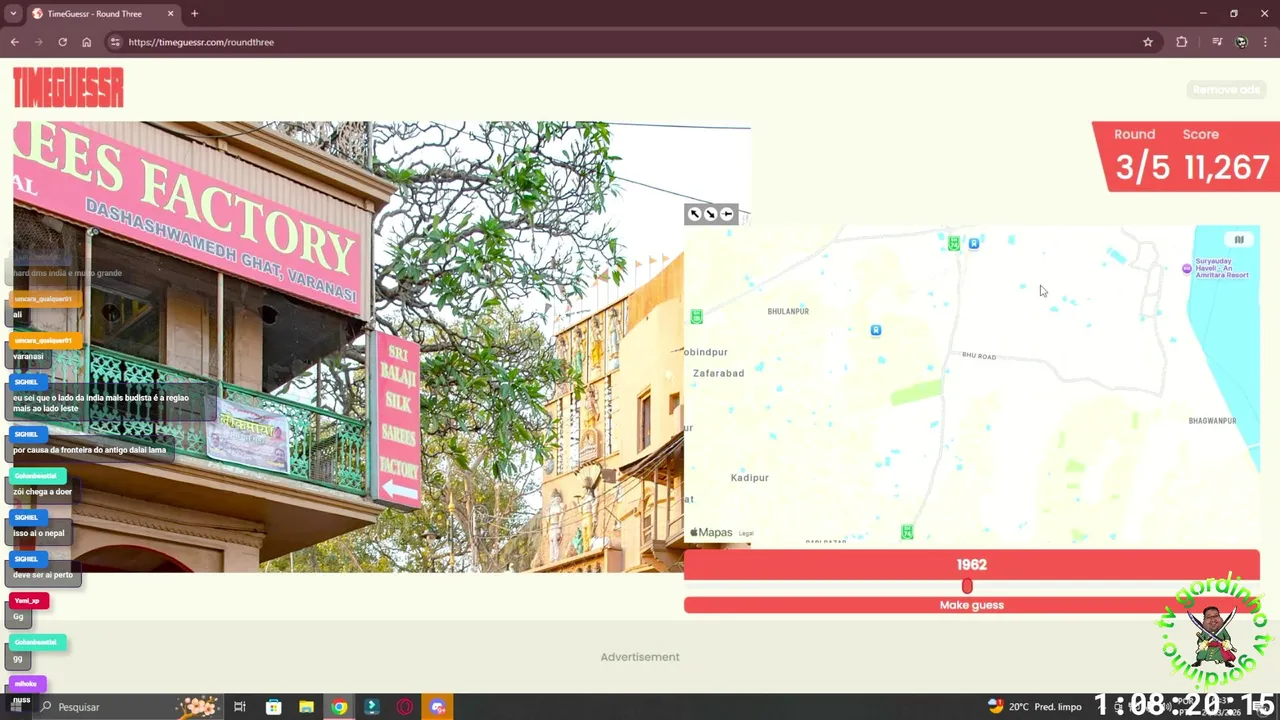This screenshot has height=720, width=1280.
Task: Click the Legal link on the map
Action: tap(746, 533)
